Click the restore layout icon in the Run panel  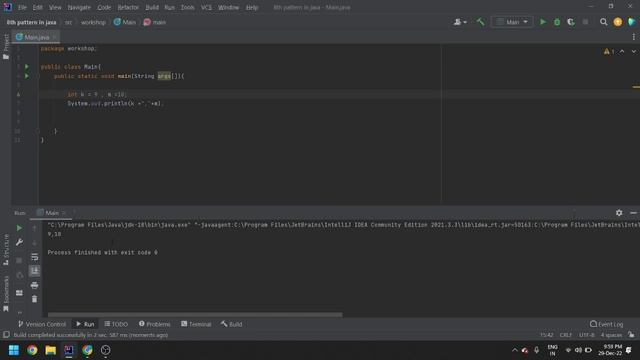pos(19,293)
